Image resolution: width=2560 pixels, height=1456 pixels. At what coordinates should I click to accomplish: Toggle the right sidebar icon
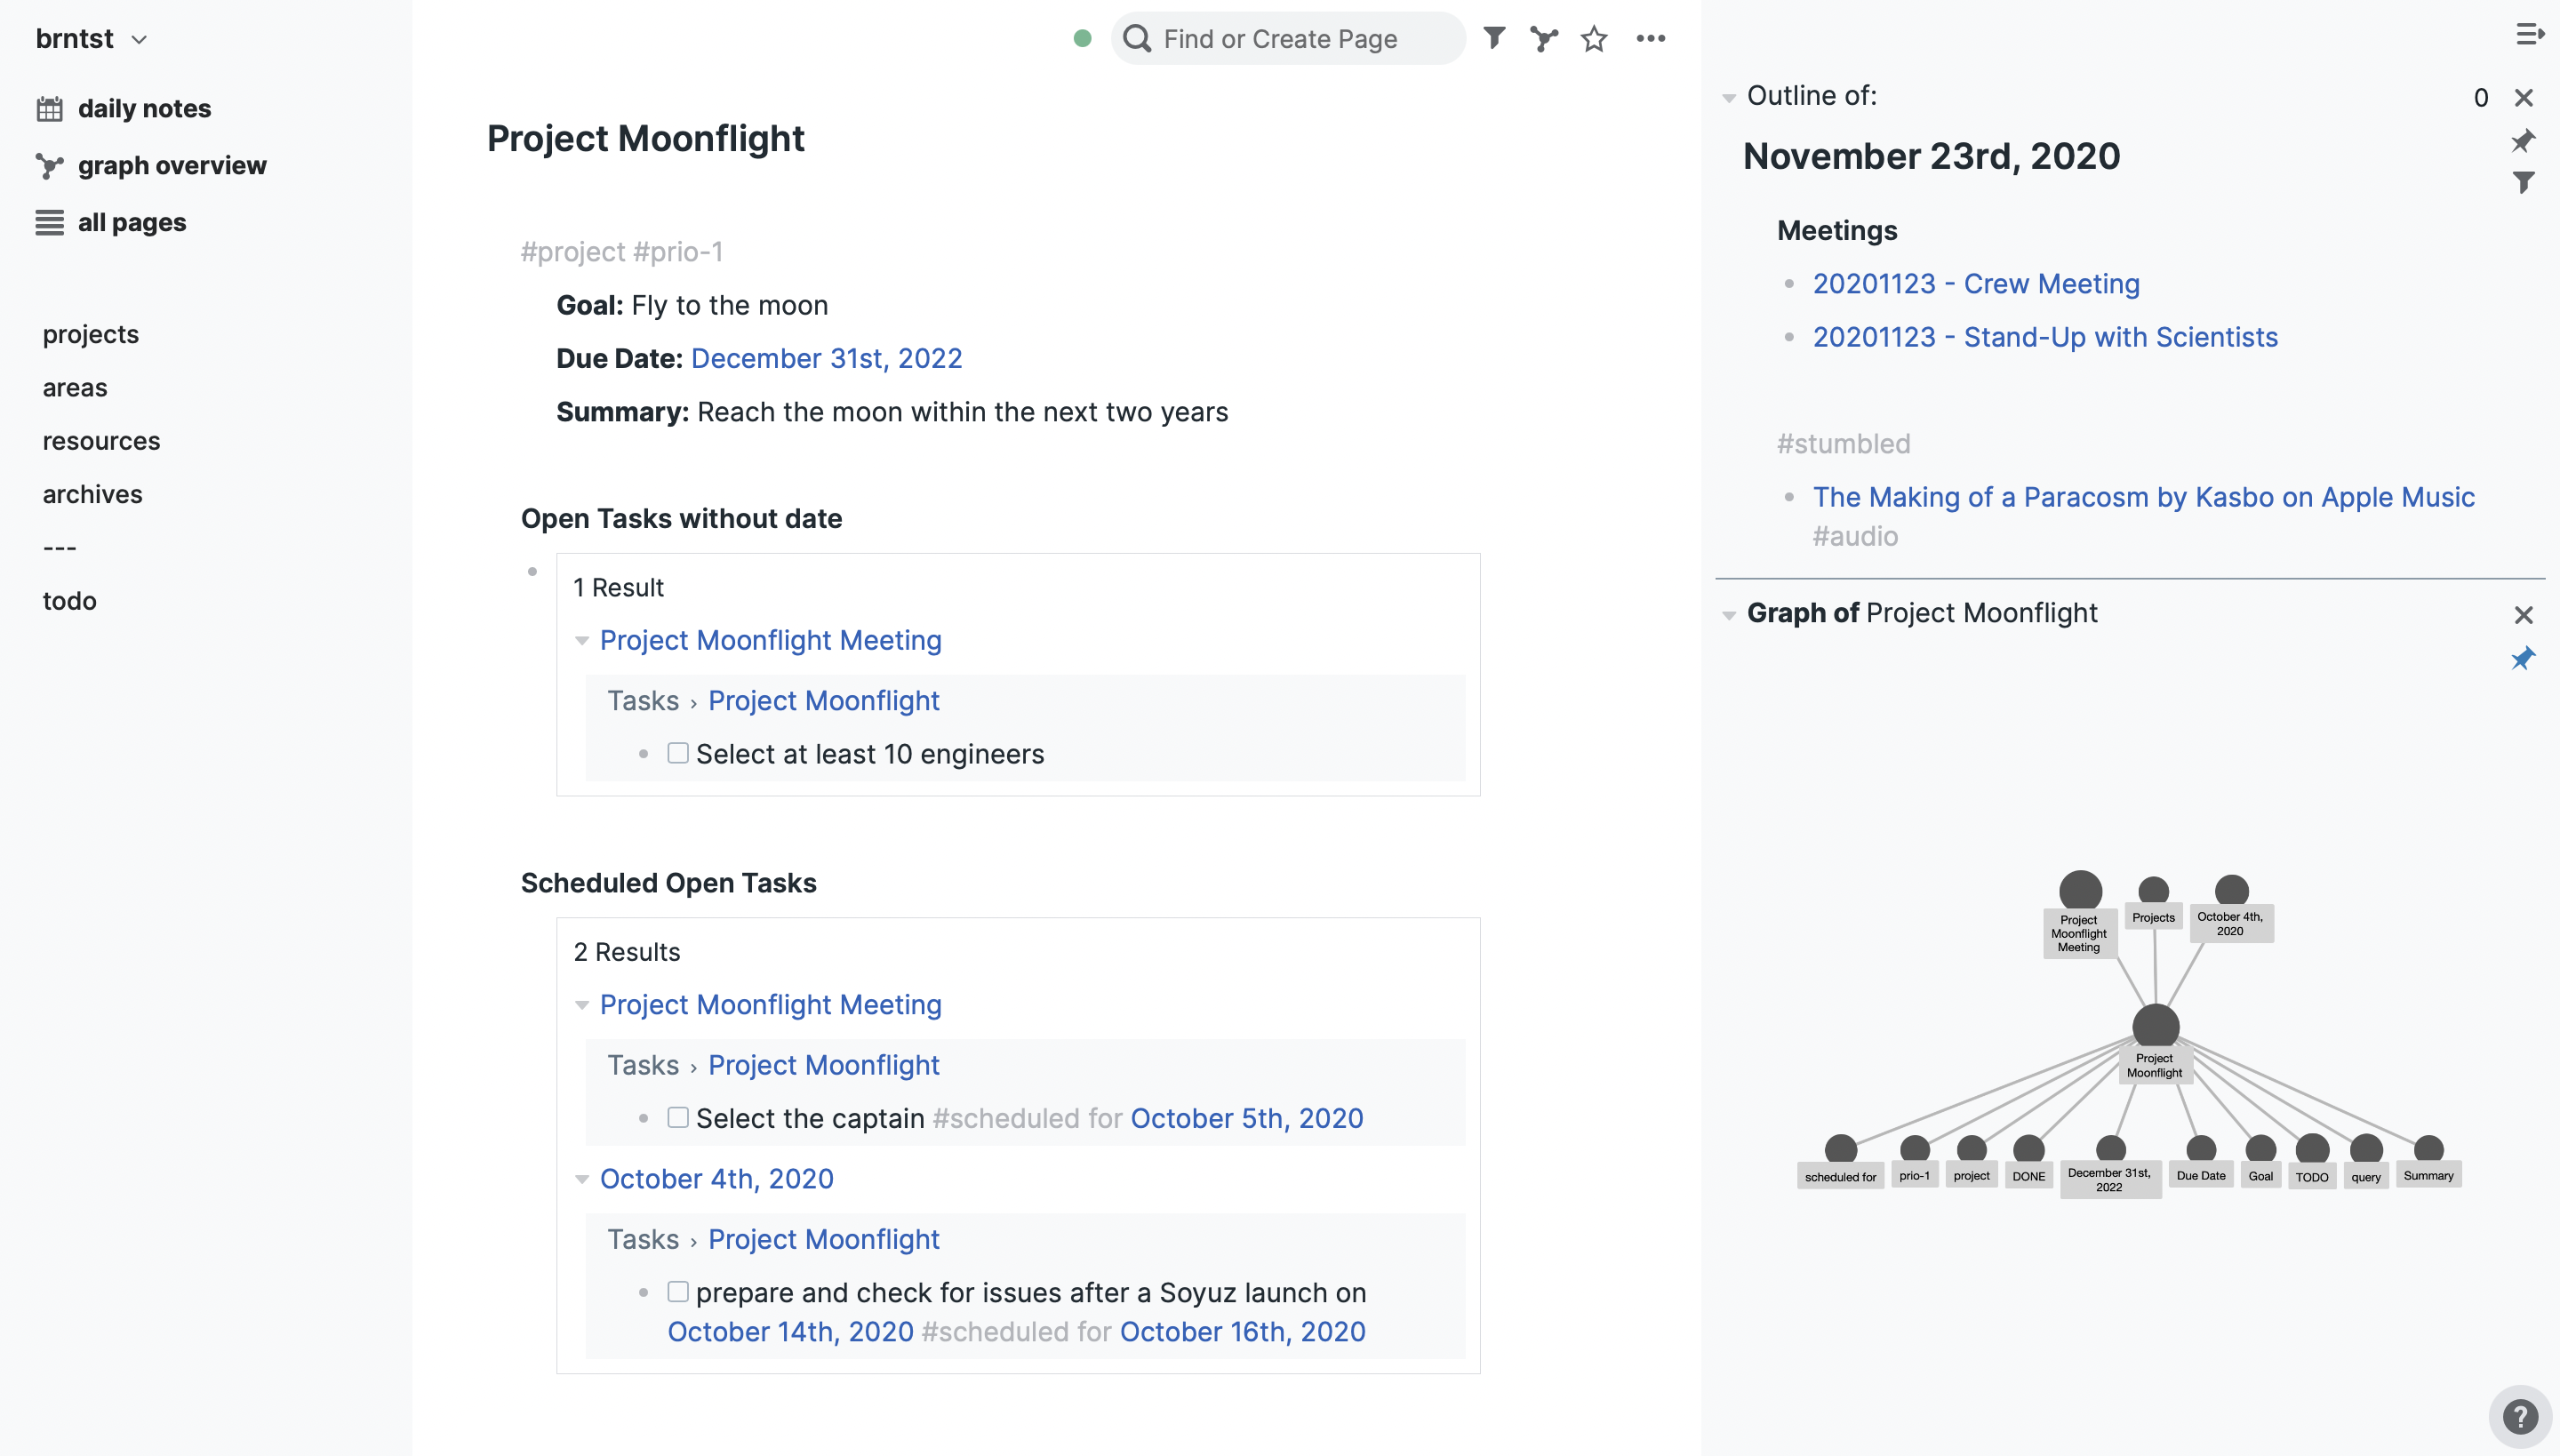coord(2530,35)
